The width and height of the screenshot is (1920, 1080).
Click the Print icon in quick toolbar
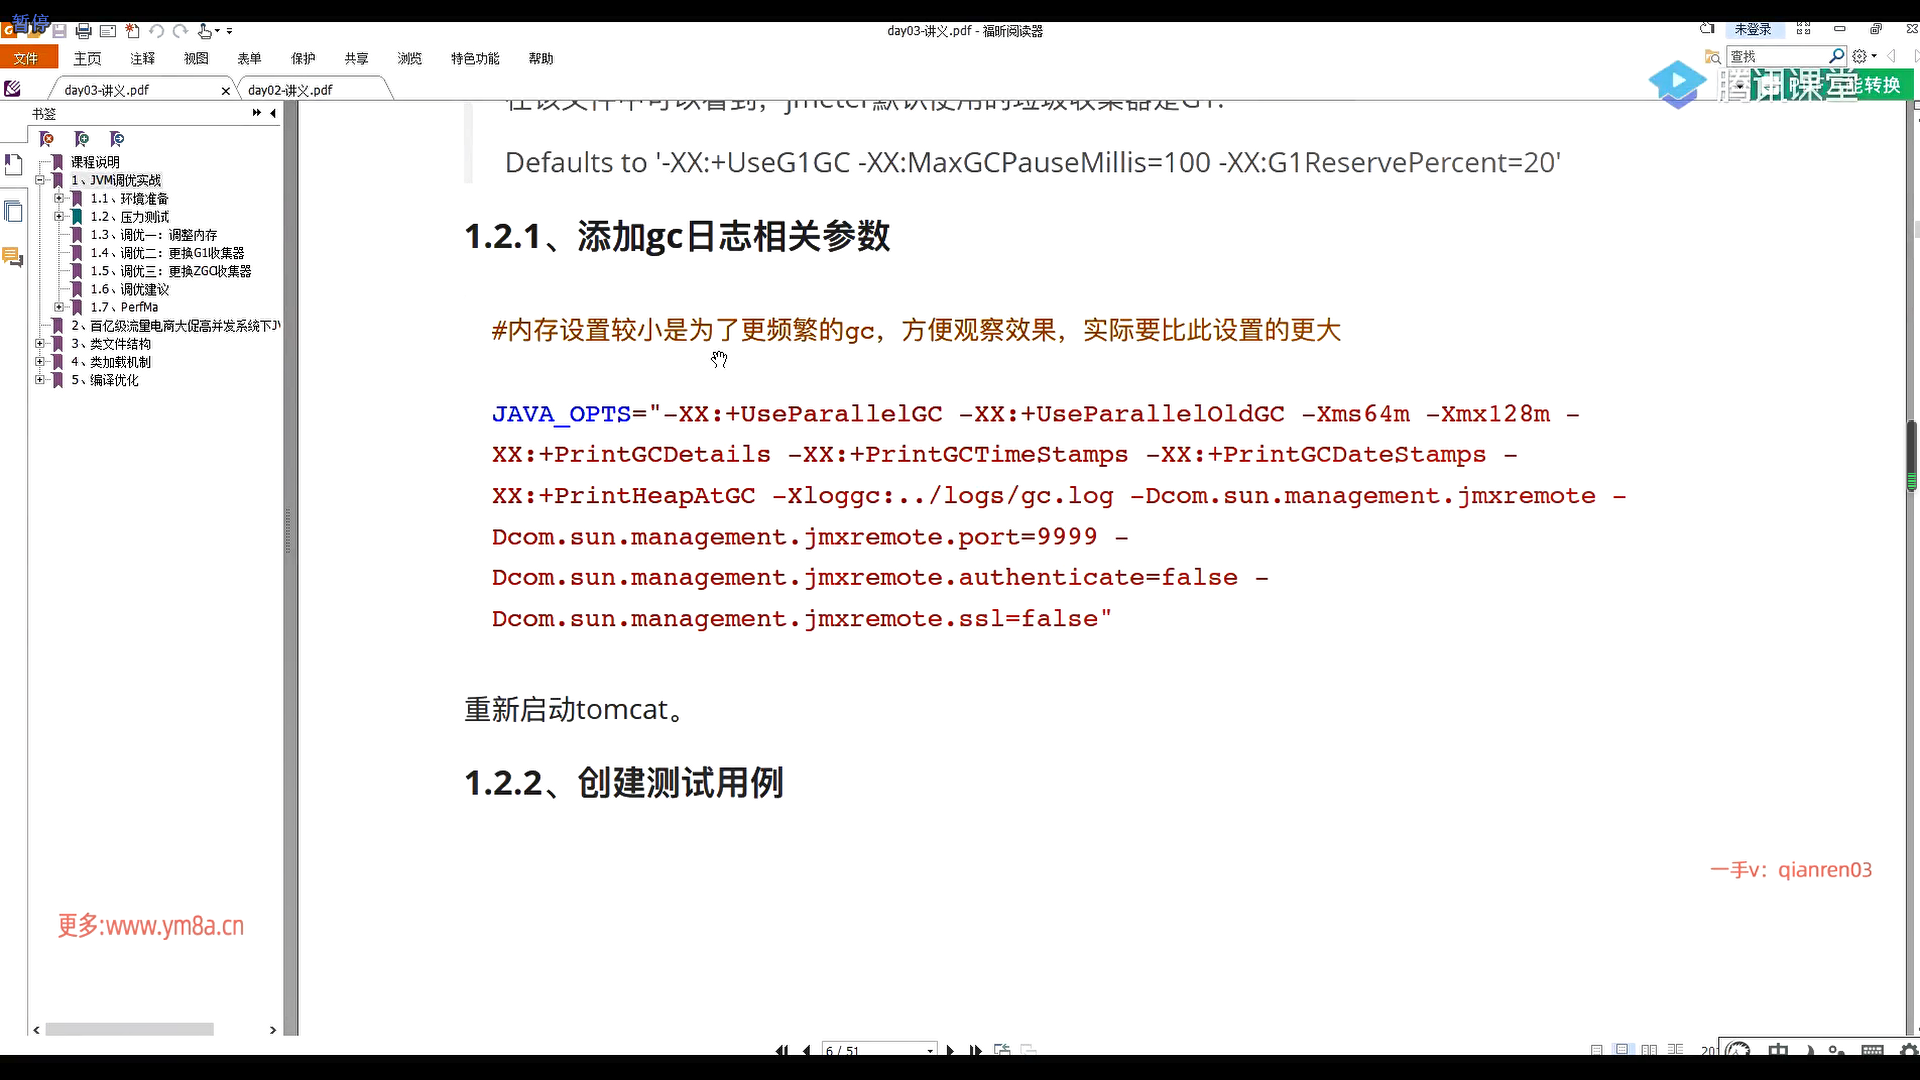[x=84, y=31]
